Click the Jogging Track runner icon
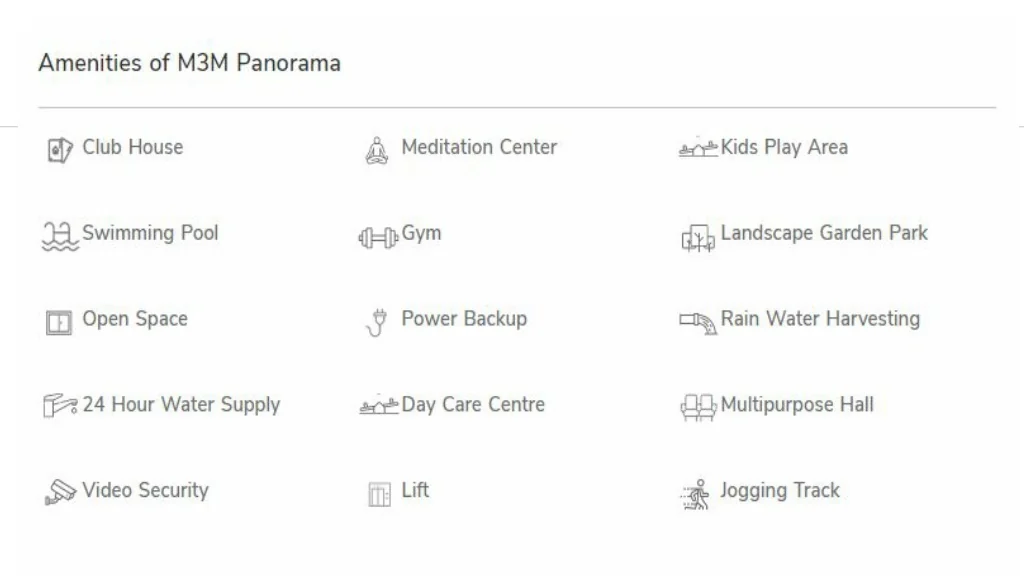The height and width of the screenshot is (576, 1024). [x=696, y=494]
